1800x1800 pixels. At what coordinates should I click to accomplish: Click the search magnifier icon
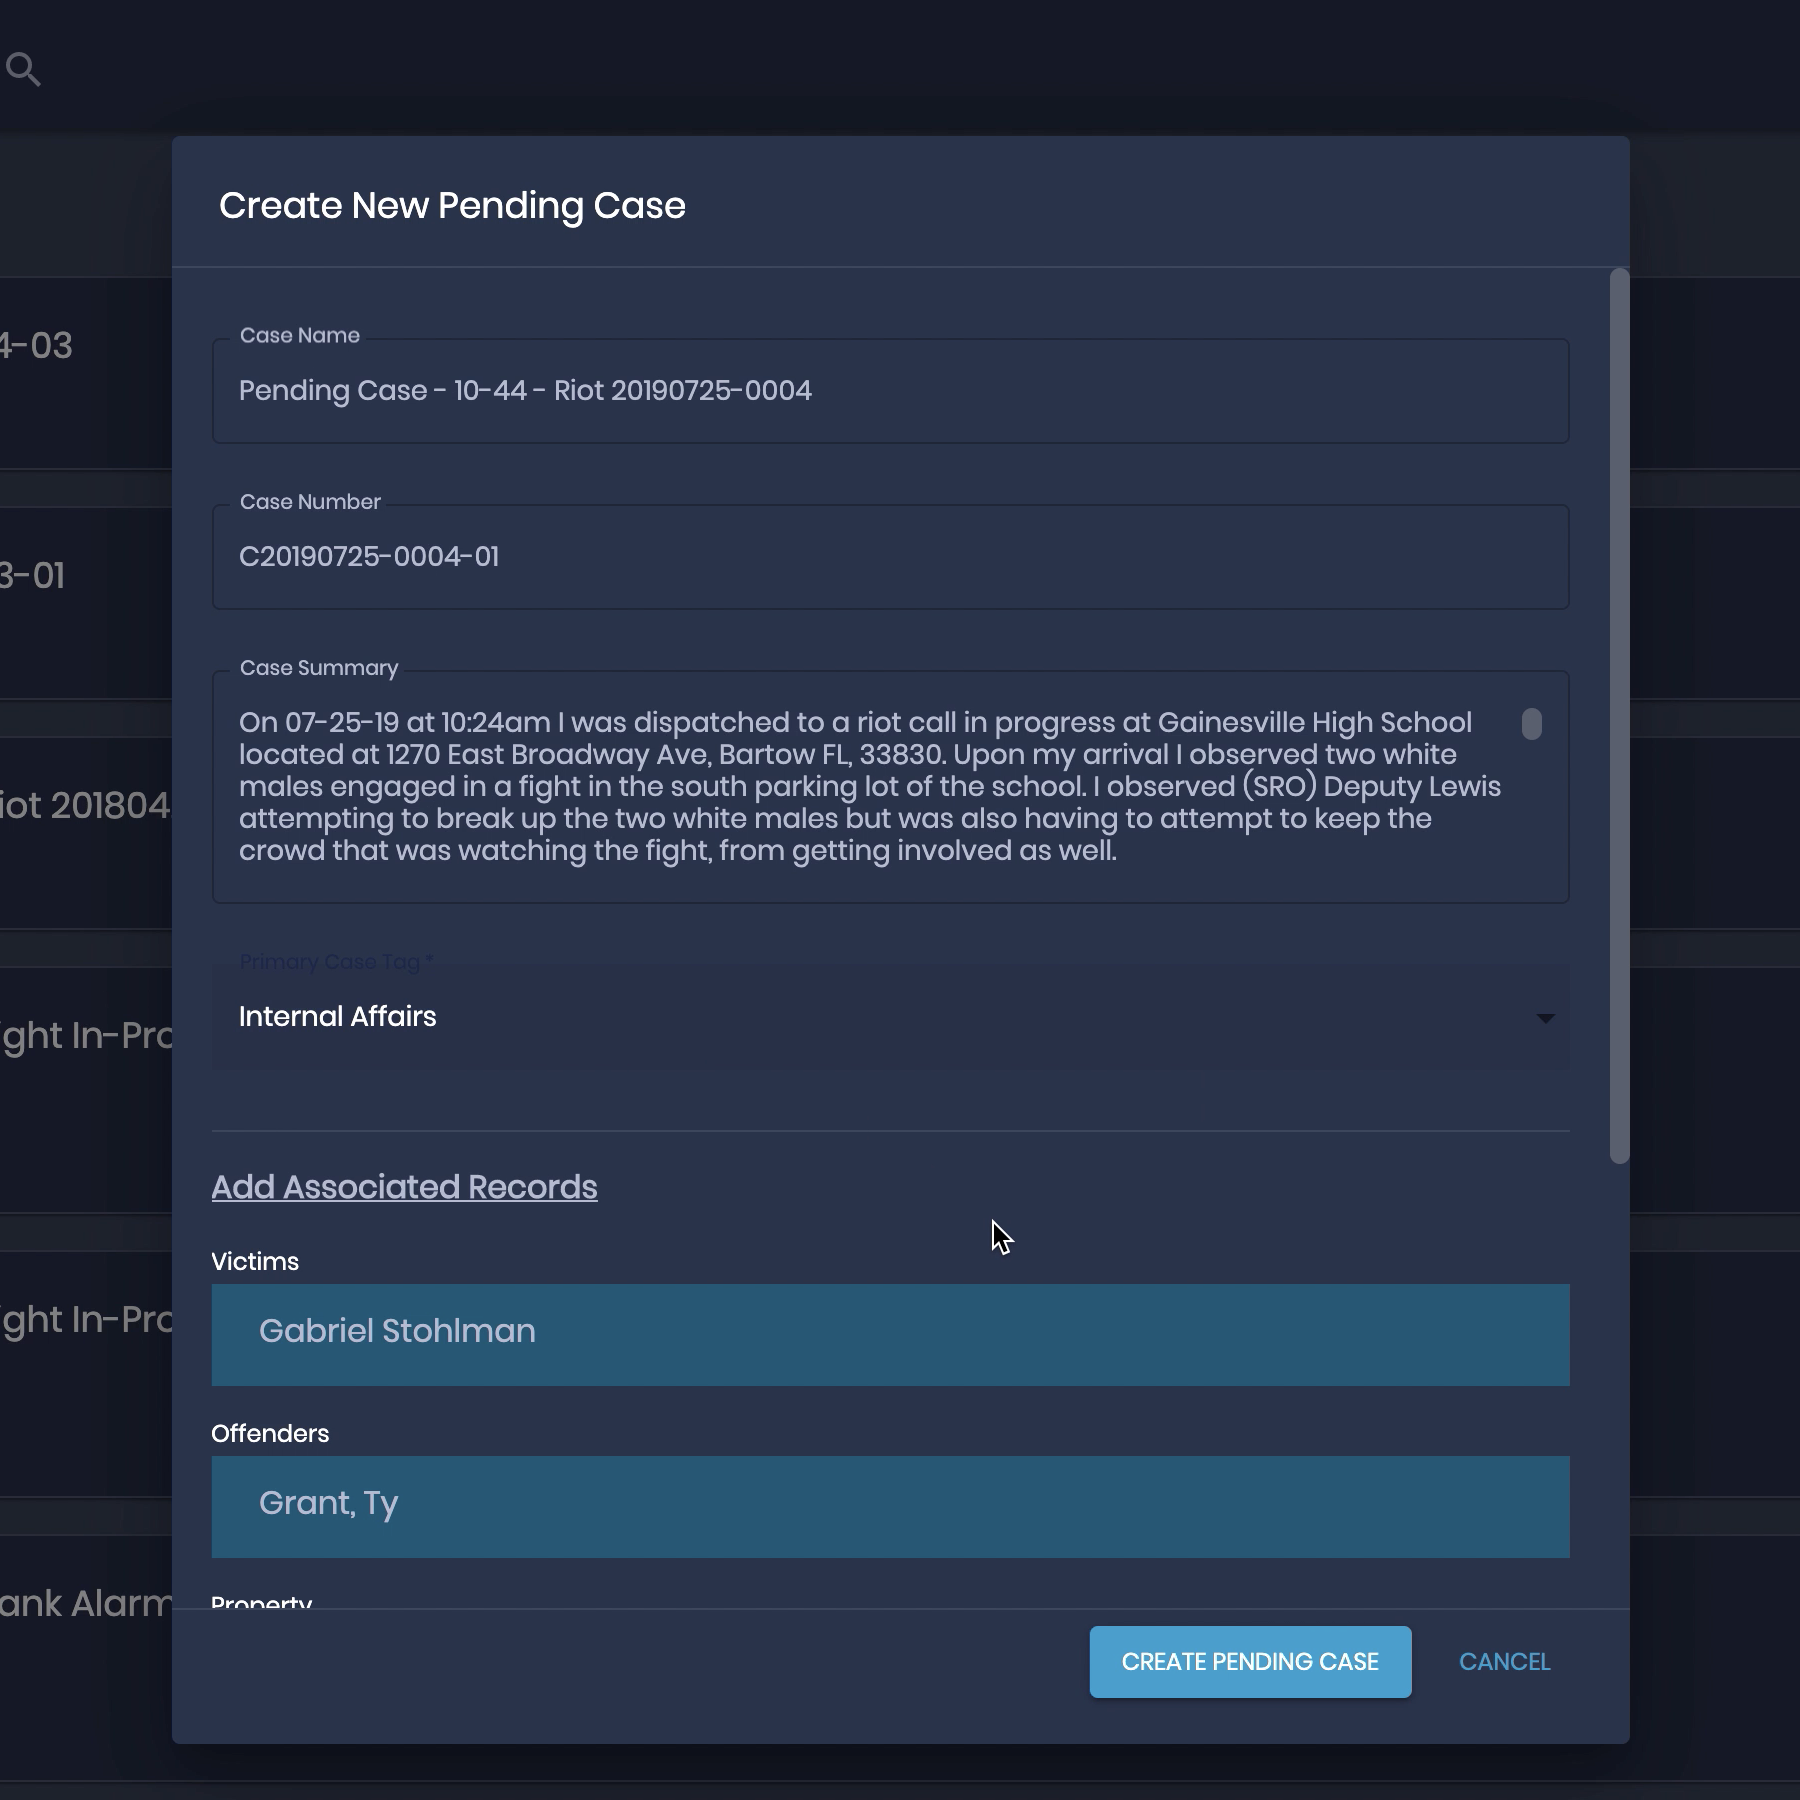coord(23,70)
